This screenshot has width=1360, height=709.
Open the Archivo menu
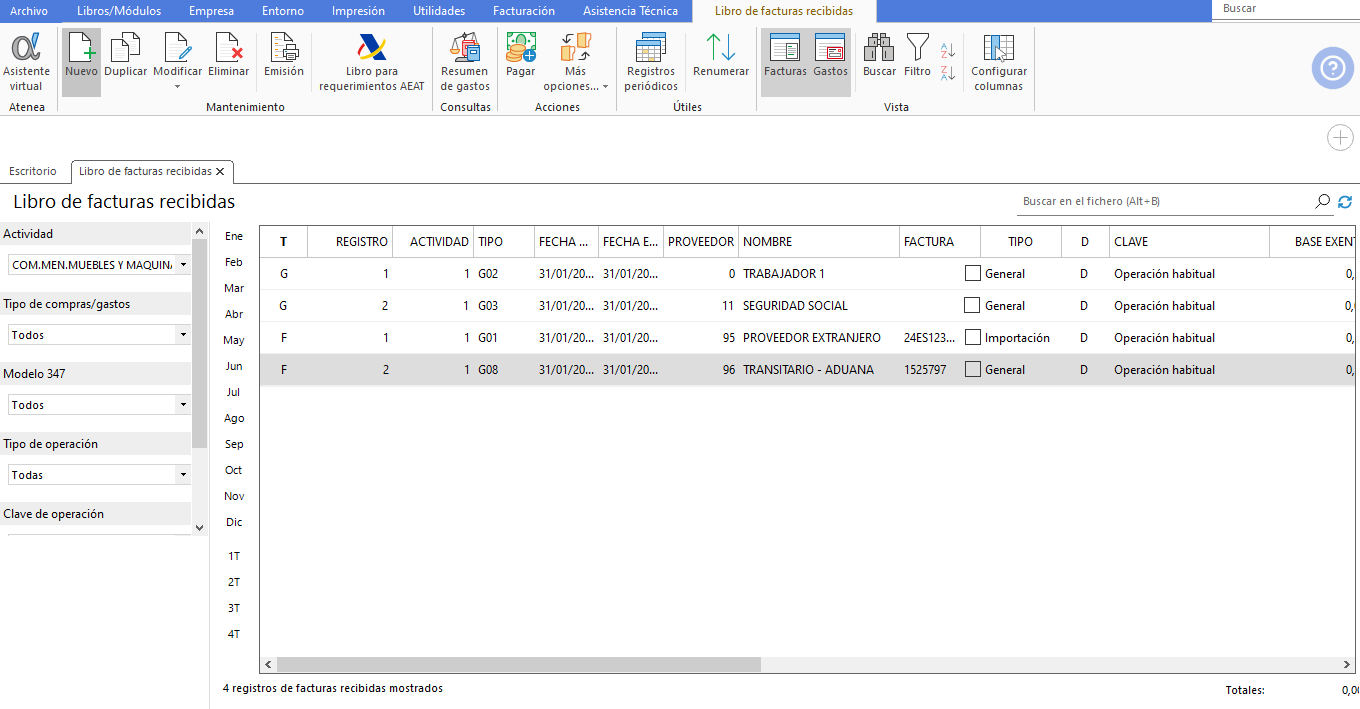pos(28,11)
